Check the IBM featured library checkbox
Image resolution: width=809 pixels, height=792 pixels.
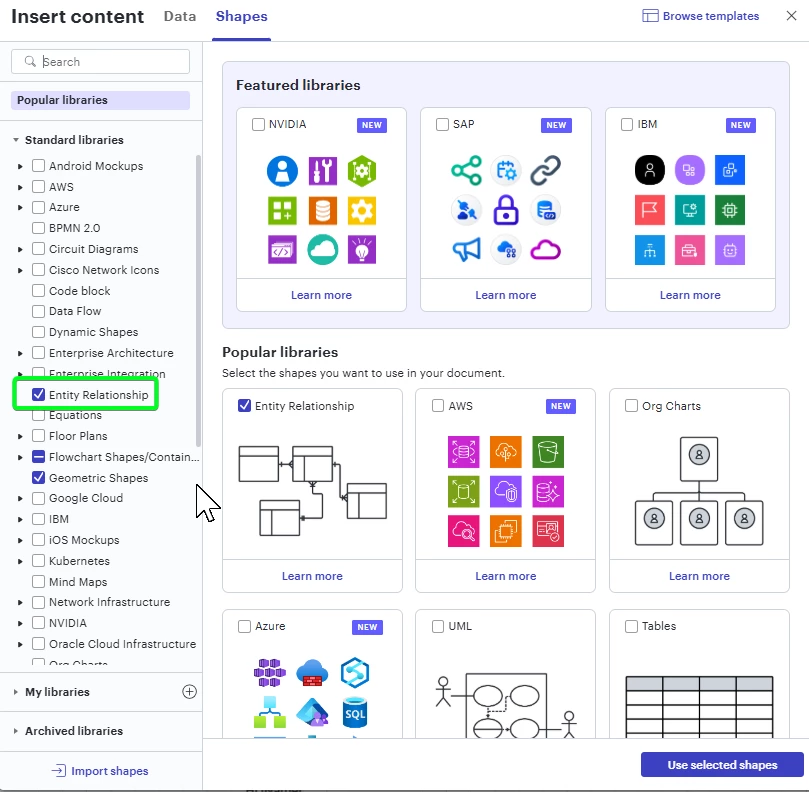coord(627,124)
